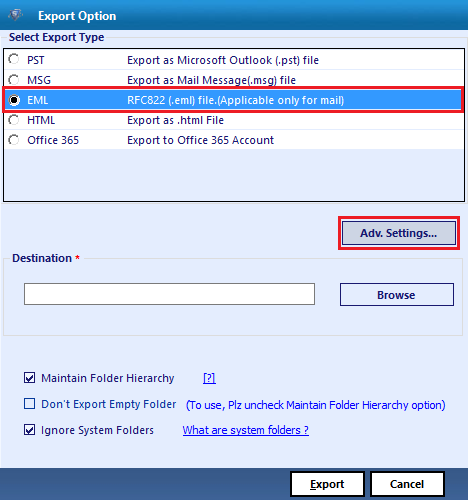Open the [?] help link for folder hierarchy
This screenshot has width=468, height=500.
[209, 378]
